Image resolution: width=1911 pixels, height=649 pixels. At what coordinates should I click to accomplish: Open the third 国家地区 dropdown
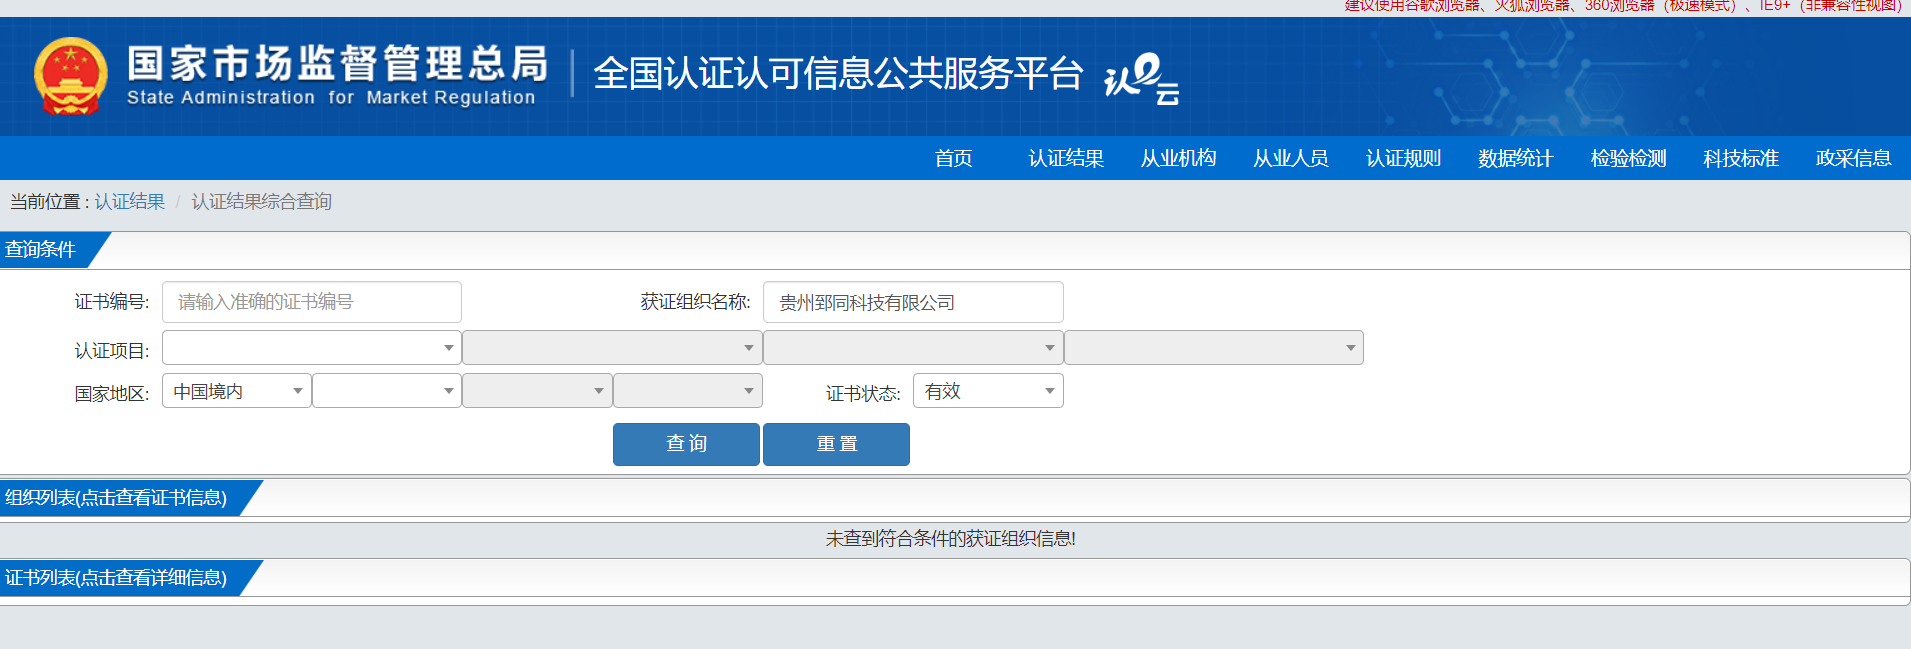(537, 391)
